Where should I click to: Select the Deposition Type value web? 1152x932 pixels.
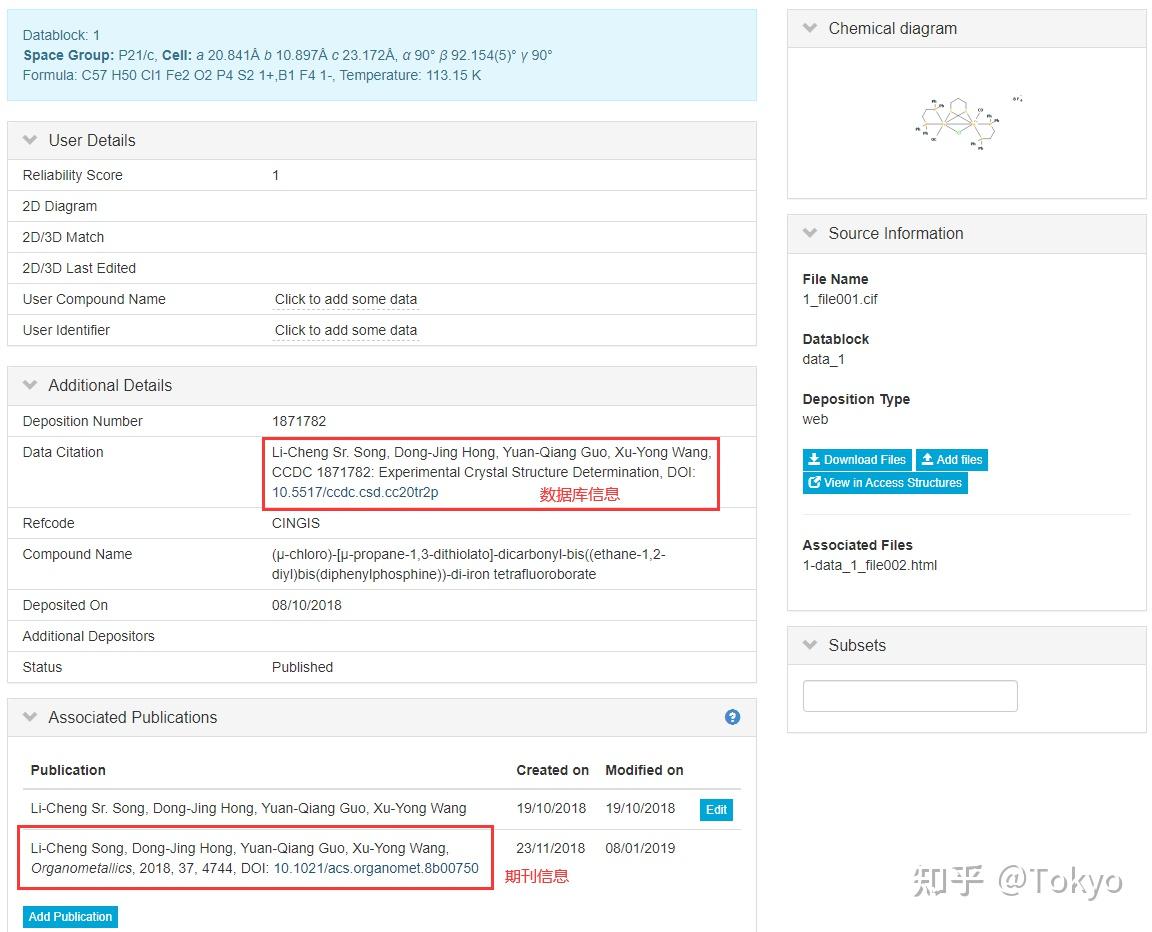pos(816,419)
